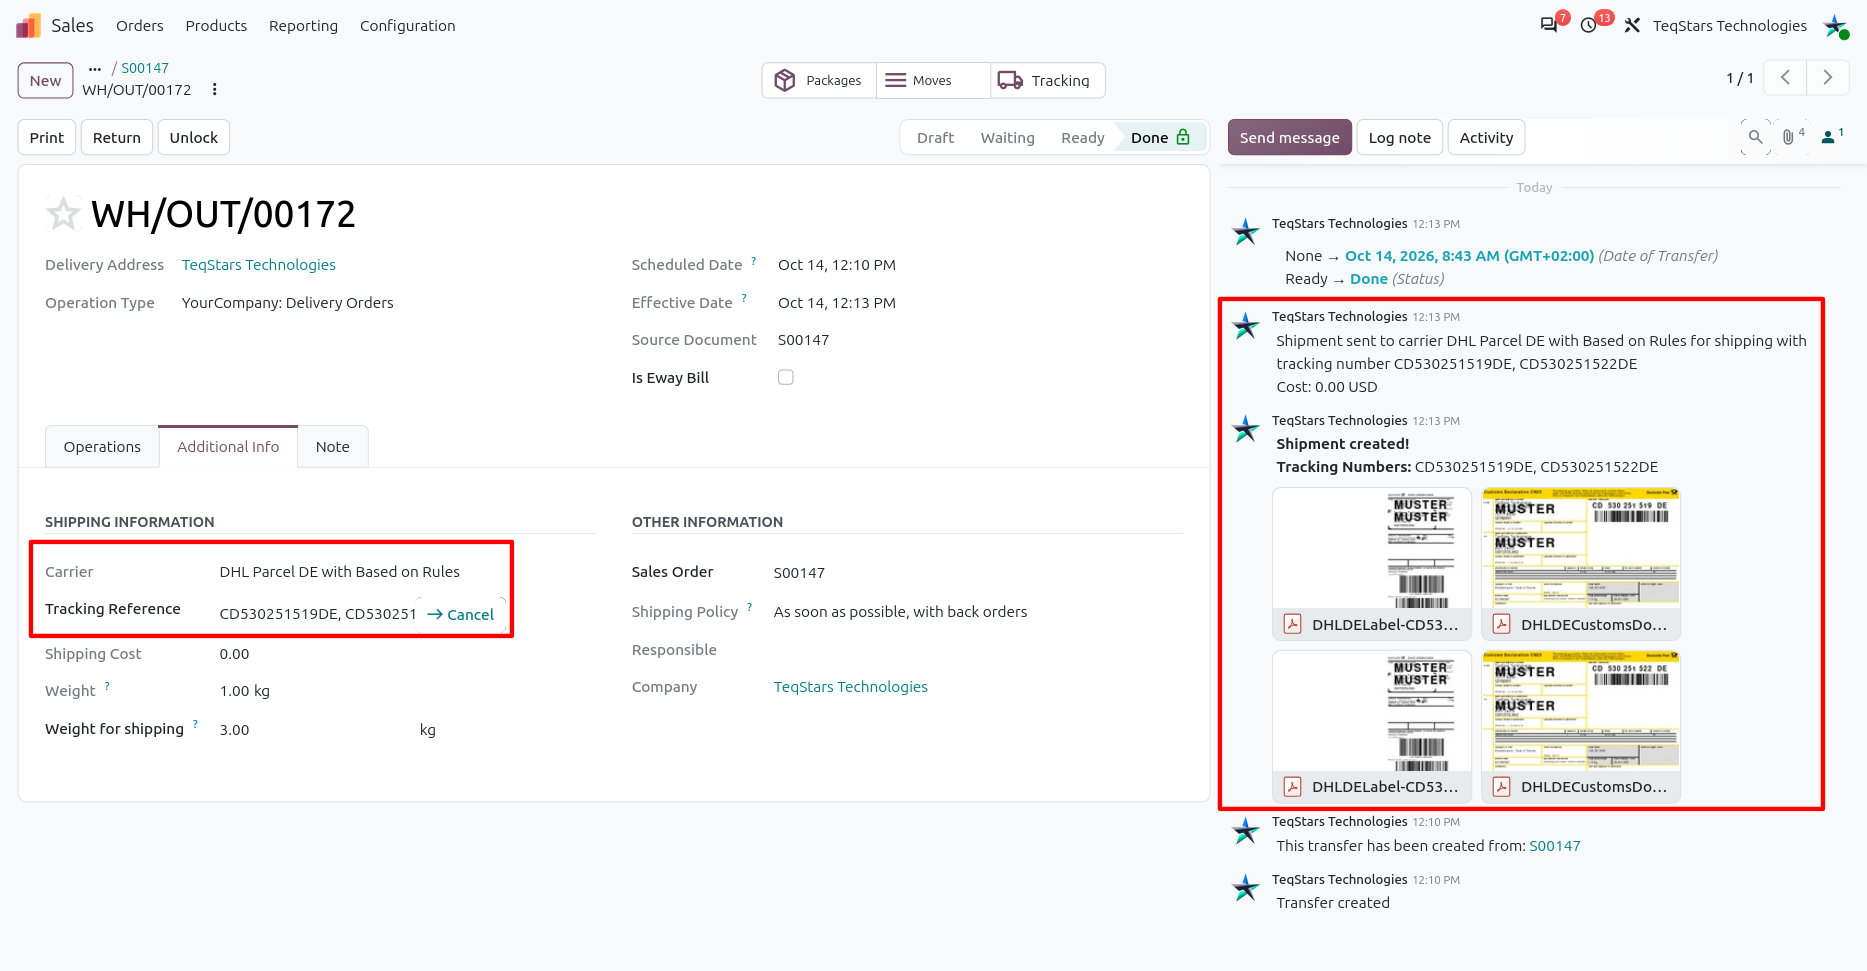Select the Done status stage
Image resolution: width=1867 pixels, height=971 pixels.
click(x=1160, y=138)
